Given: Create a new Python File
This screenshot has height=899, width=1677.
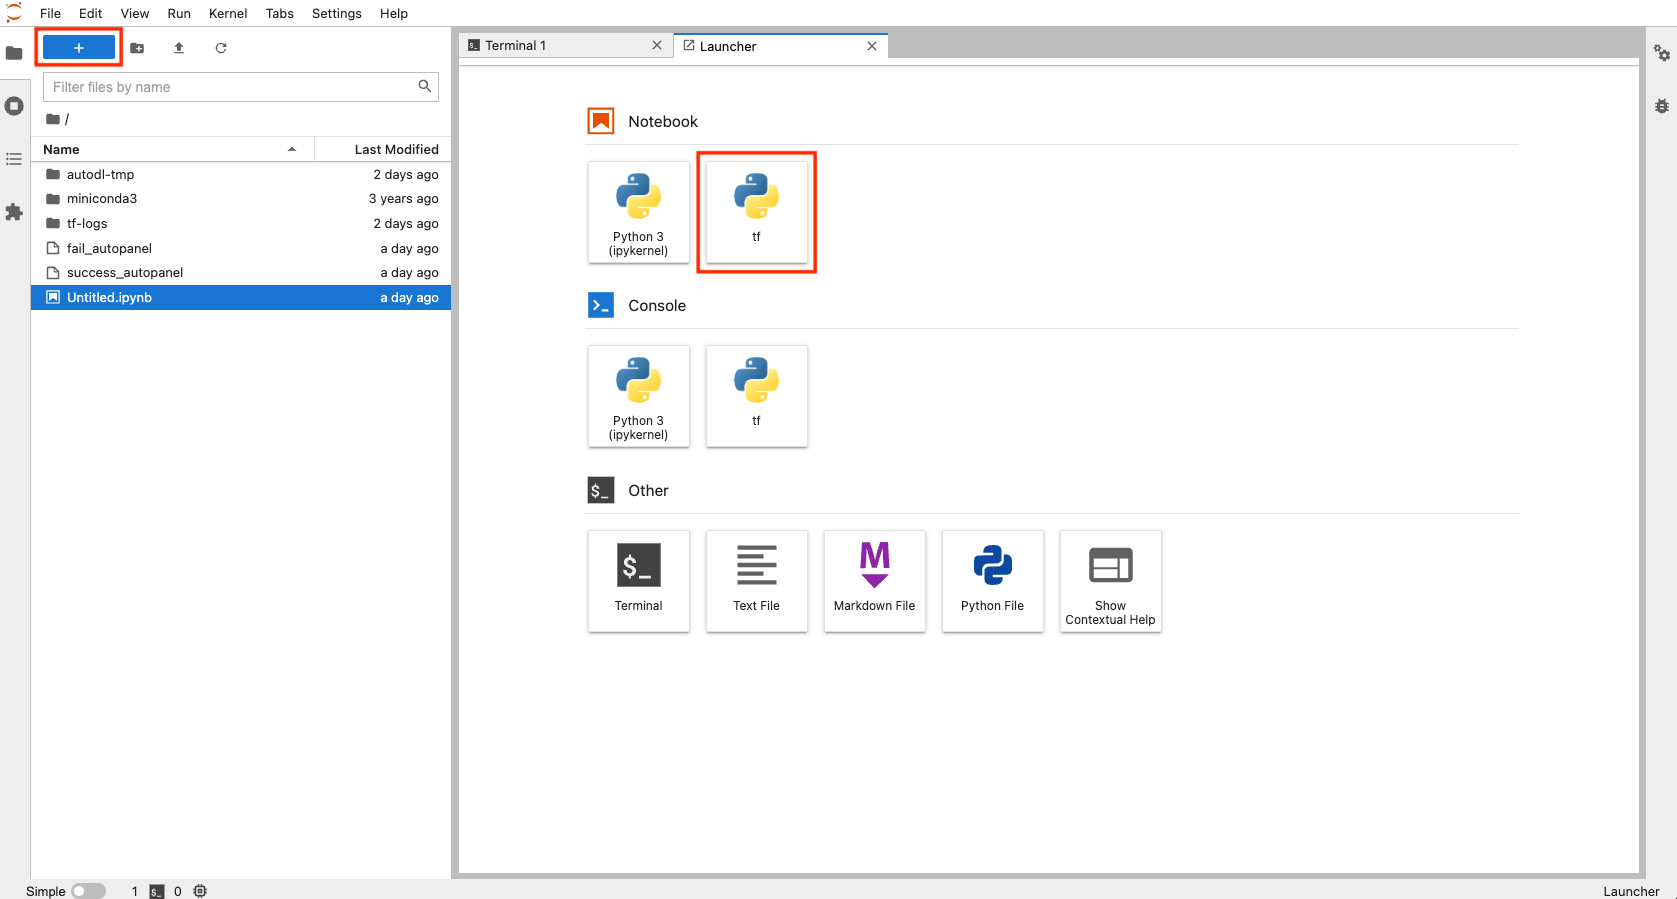Looking at the screenshot, I should point(992,581).
